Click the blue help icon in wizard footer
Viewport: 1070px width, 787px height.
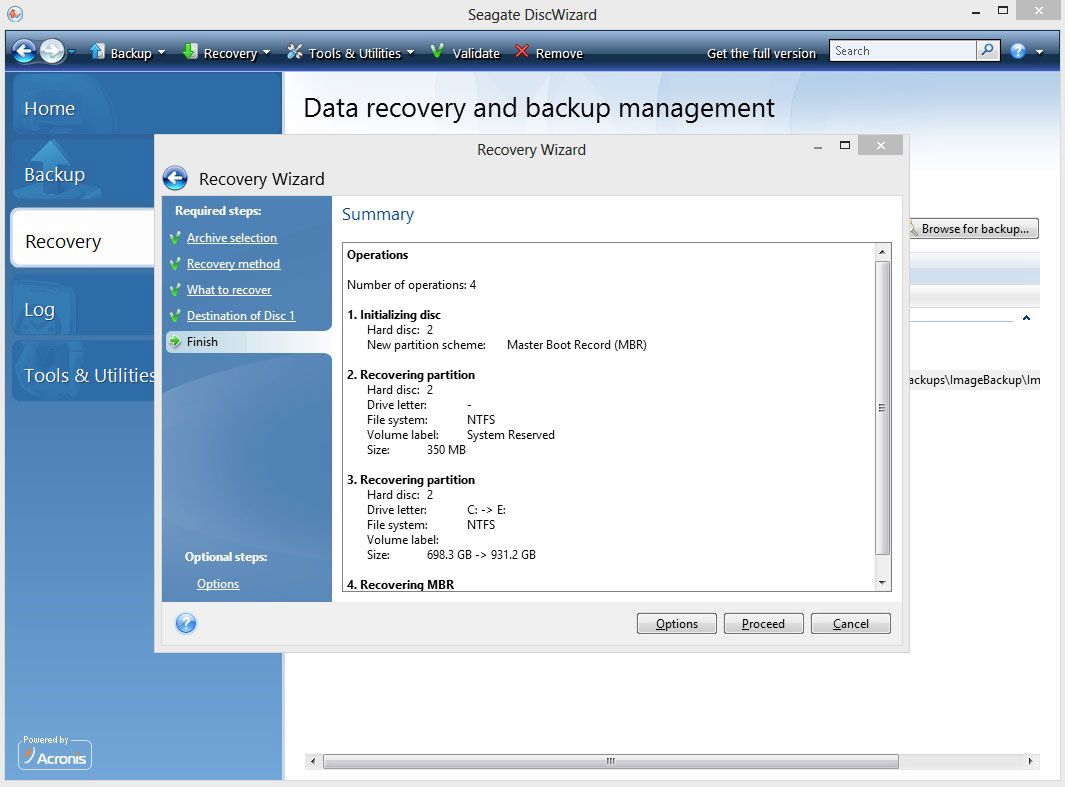186,624
